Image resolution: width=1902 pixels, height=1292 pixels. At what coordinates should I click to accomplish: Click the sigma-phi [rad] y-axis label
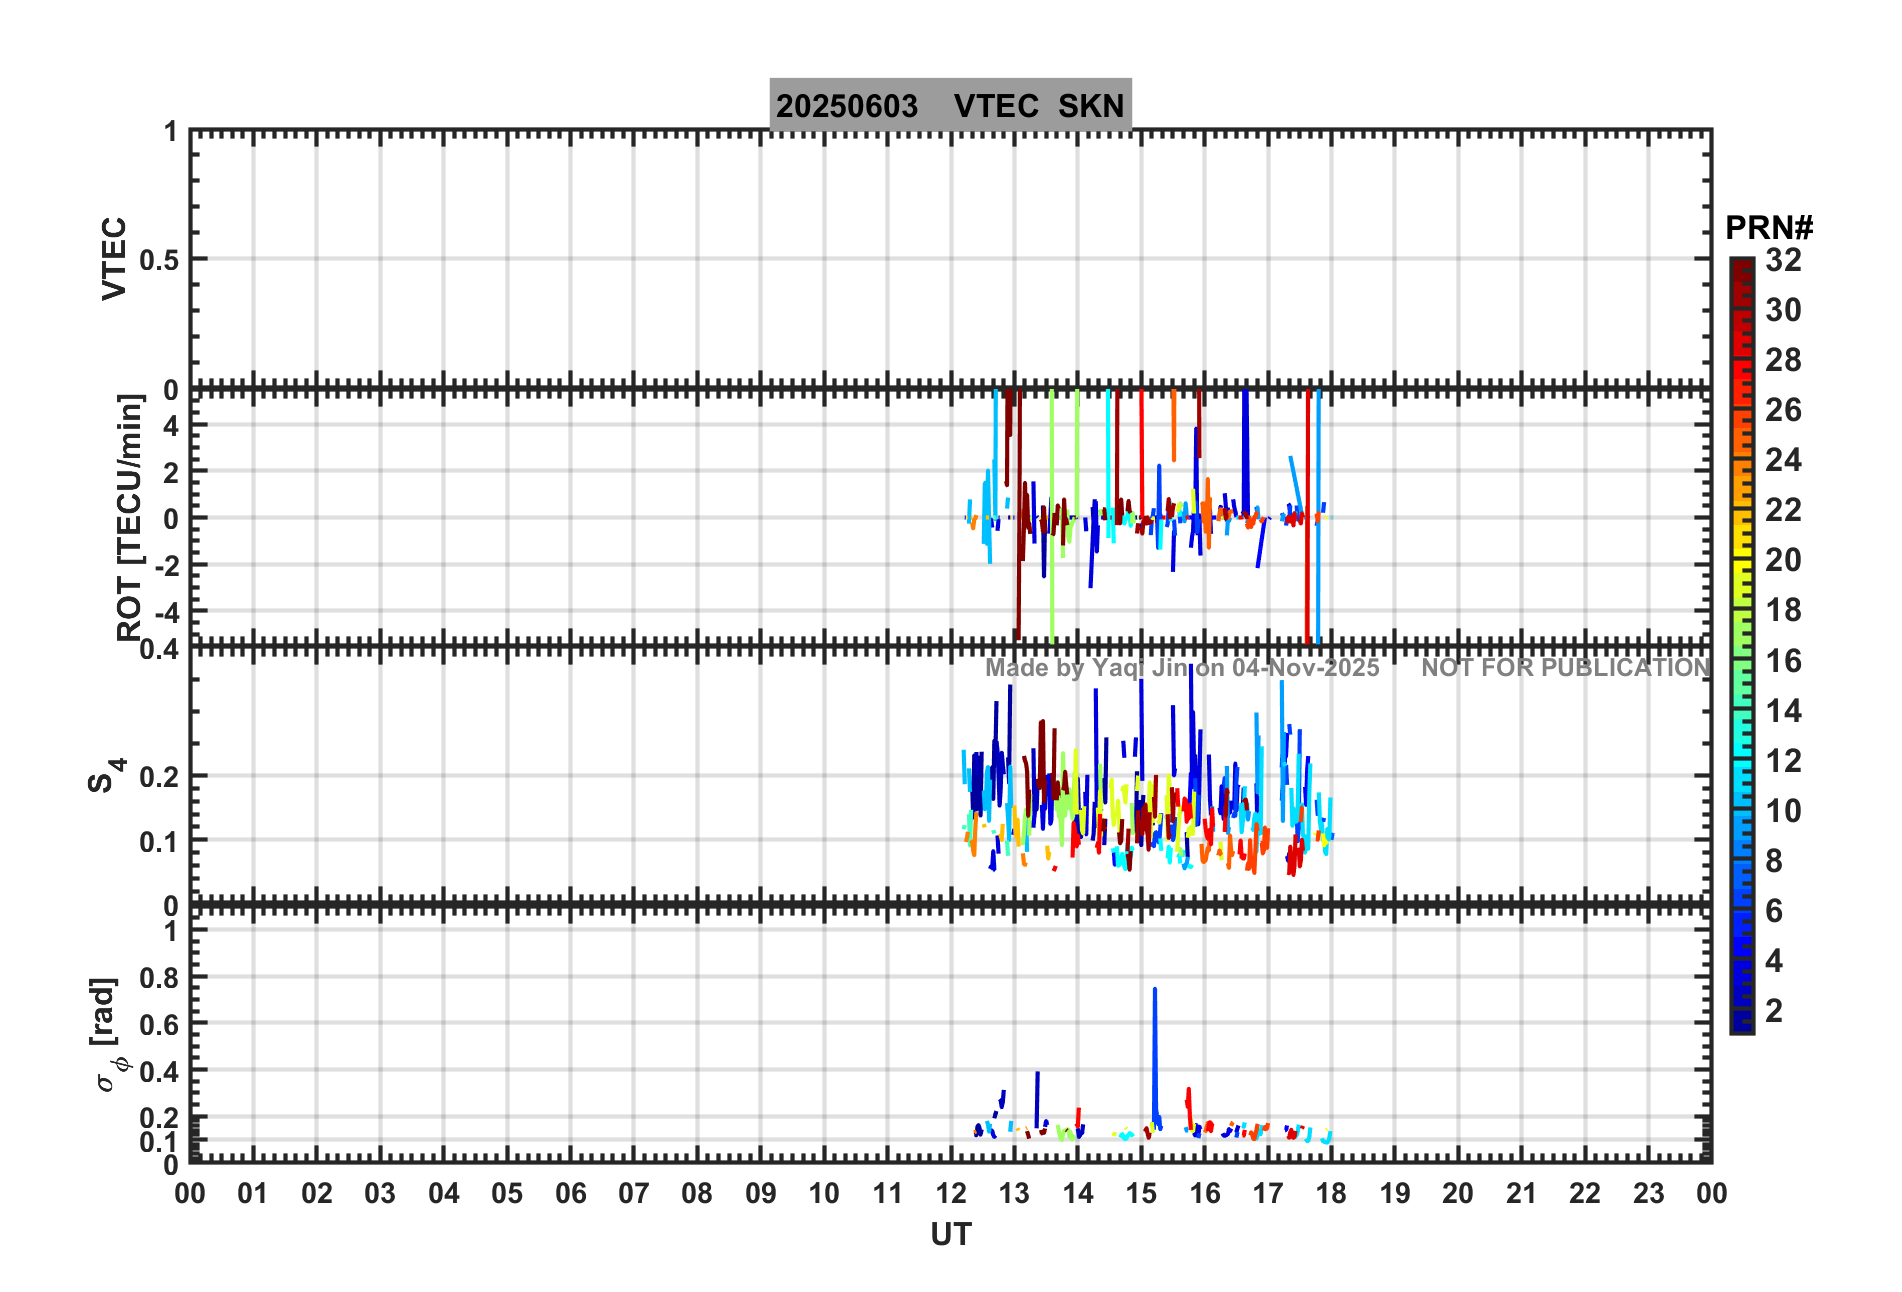(108, 1035)
